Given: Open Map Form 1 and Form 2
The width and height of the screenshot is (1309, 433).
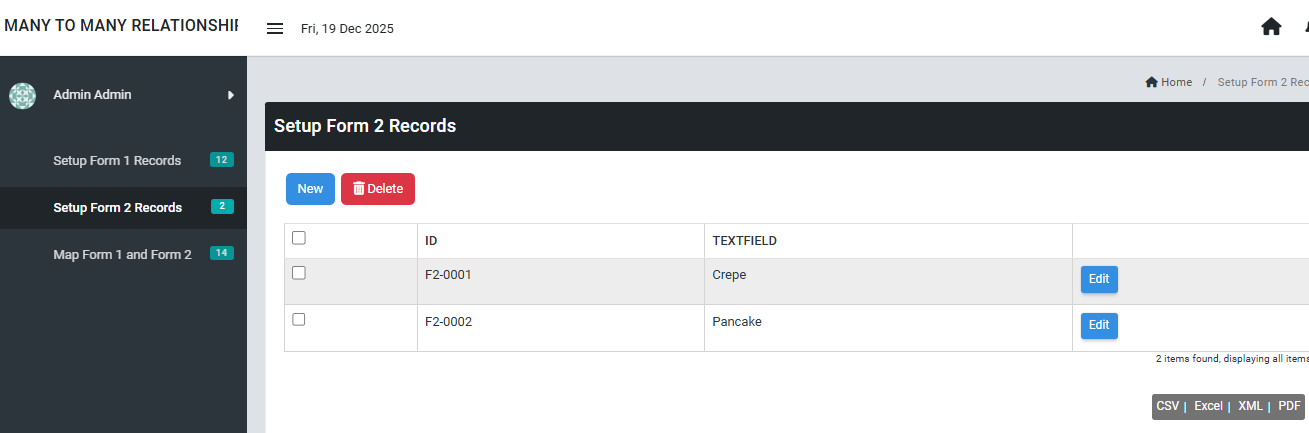Looking at the screenshot, I should pyautogui.click(x=122, y=254).
